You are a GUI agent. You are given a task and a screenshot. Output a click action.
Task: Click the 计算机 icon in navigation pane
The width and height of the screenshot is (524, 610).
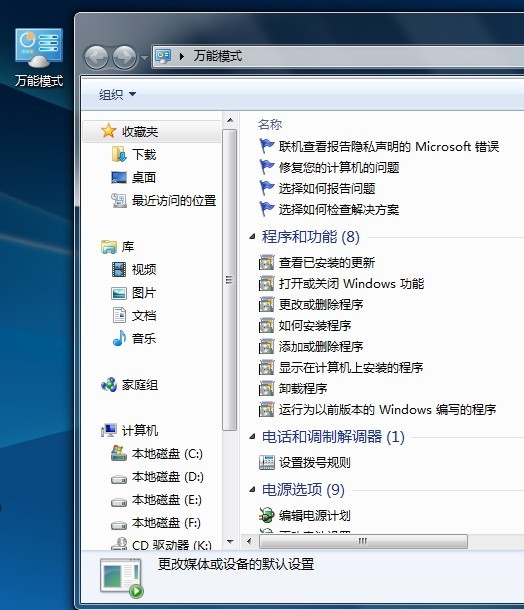coord(109,430)
